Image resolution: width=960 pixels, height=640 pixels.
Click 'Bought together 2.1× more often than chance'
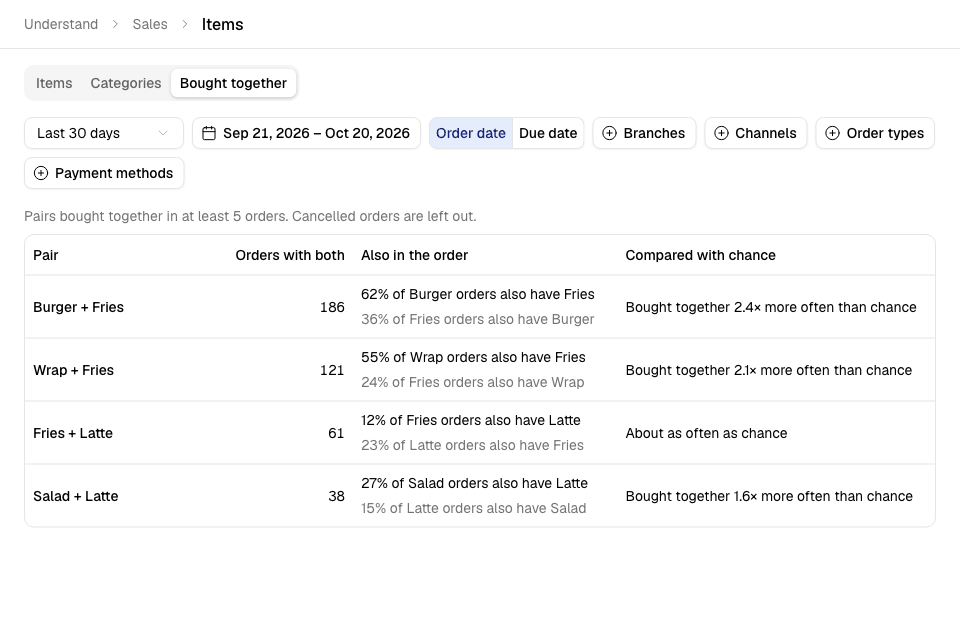coord(769,371)
